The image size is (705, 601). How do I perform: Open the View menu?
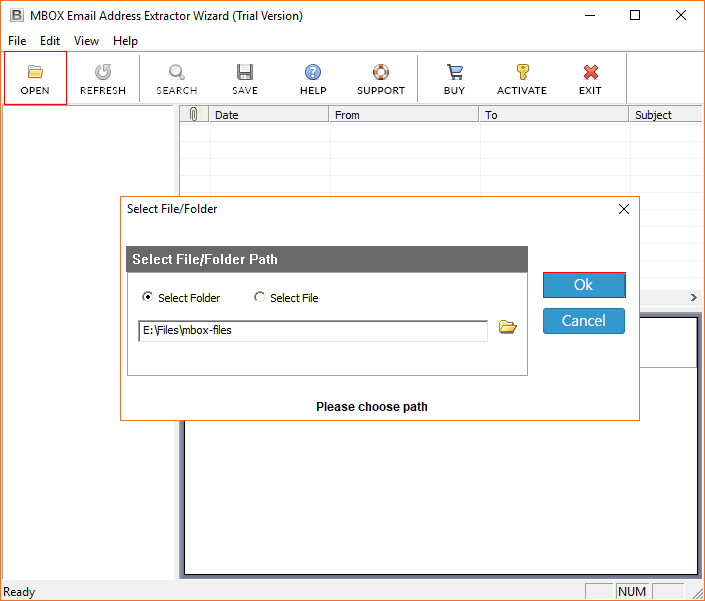click(86, 41)
